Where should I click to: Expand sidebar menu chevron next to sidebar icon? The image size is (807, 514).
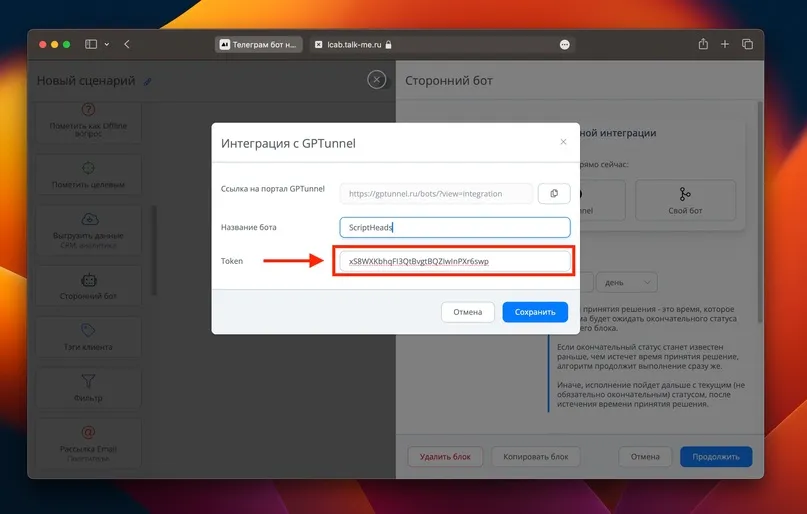tap(107, 45)
